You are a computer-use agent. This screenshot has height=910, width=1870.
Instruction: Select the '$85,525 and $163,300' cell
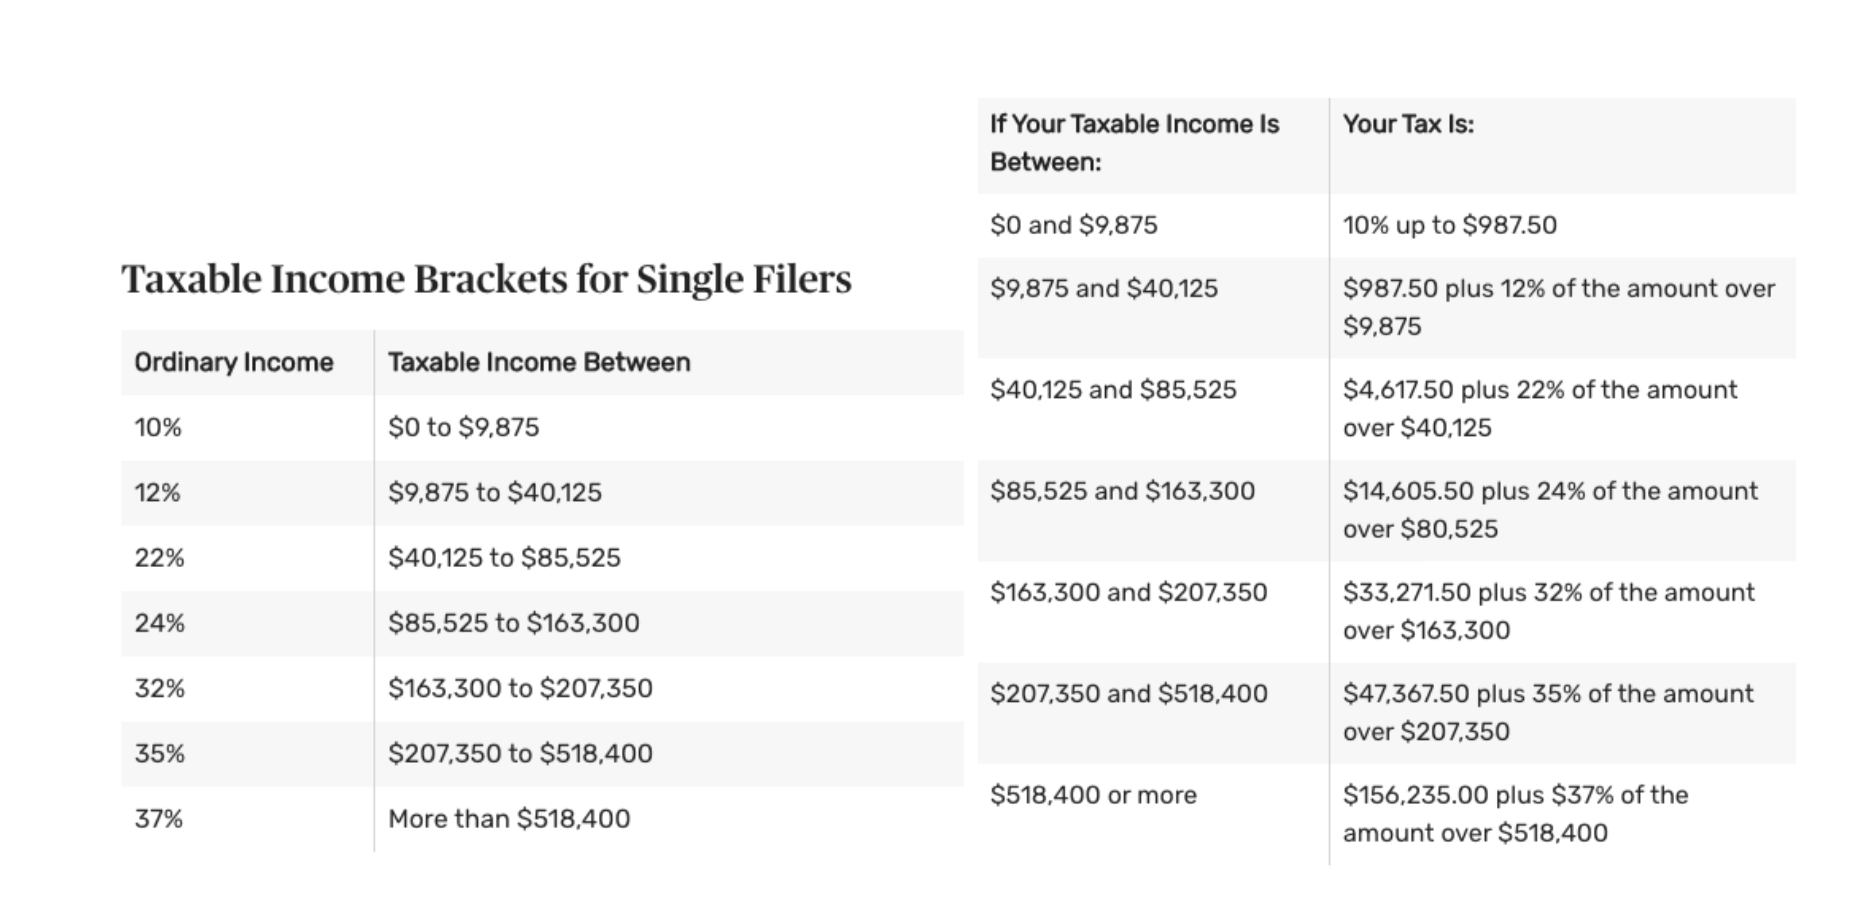[x=1122, y=491]
